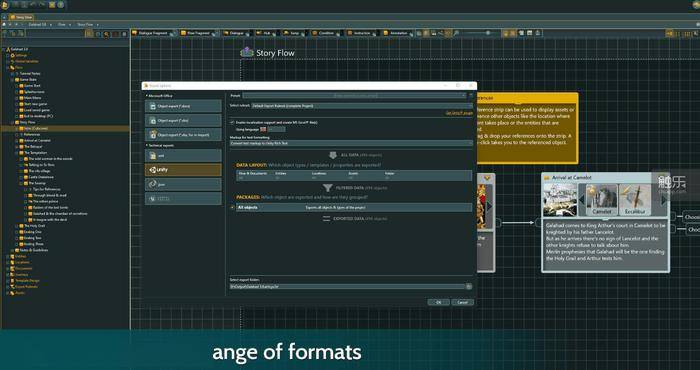Image resolution: width=700 pixels, height=370 pixels.
Task: Click the search icon in navigator toolbar
Action: point(106,34)
